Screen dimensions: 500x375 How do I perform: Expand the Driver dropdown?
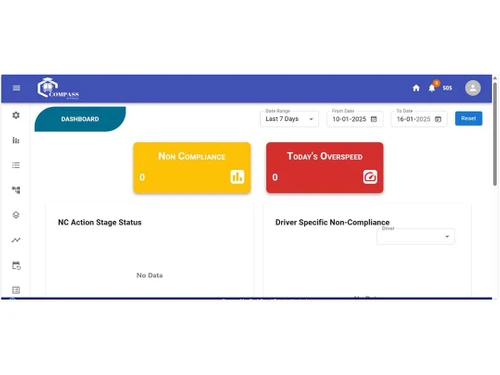click(416, 236)
